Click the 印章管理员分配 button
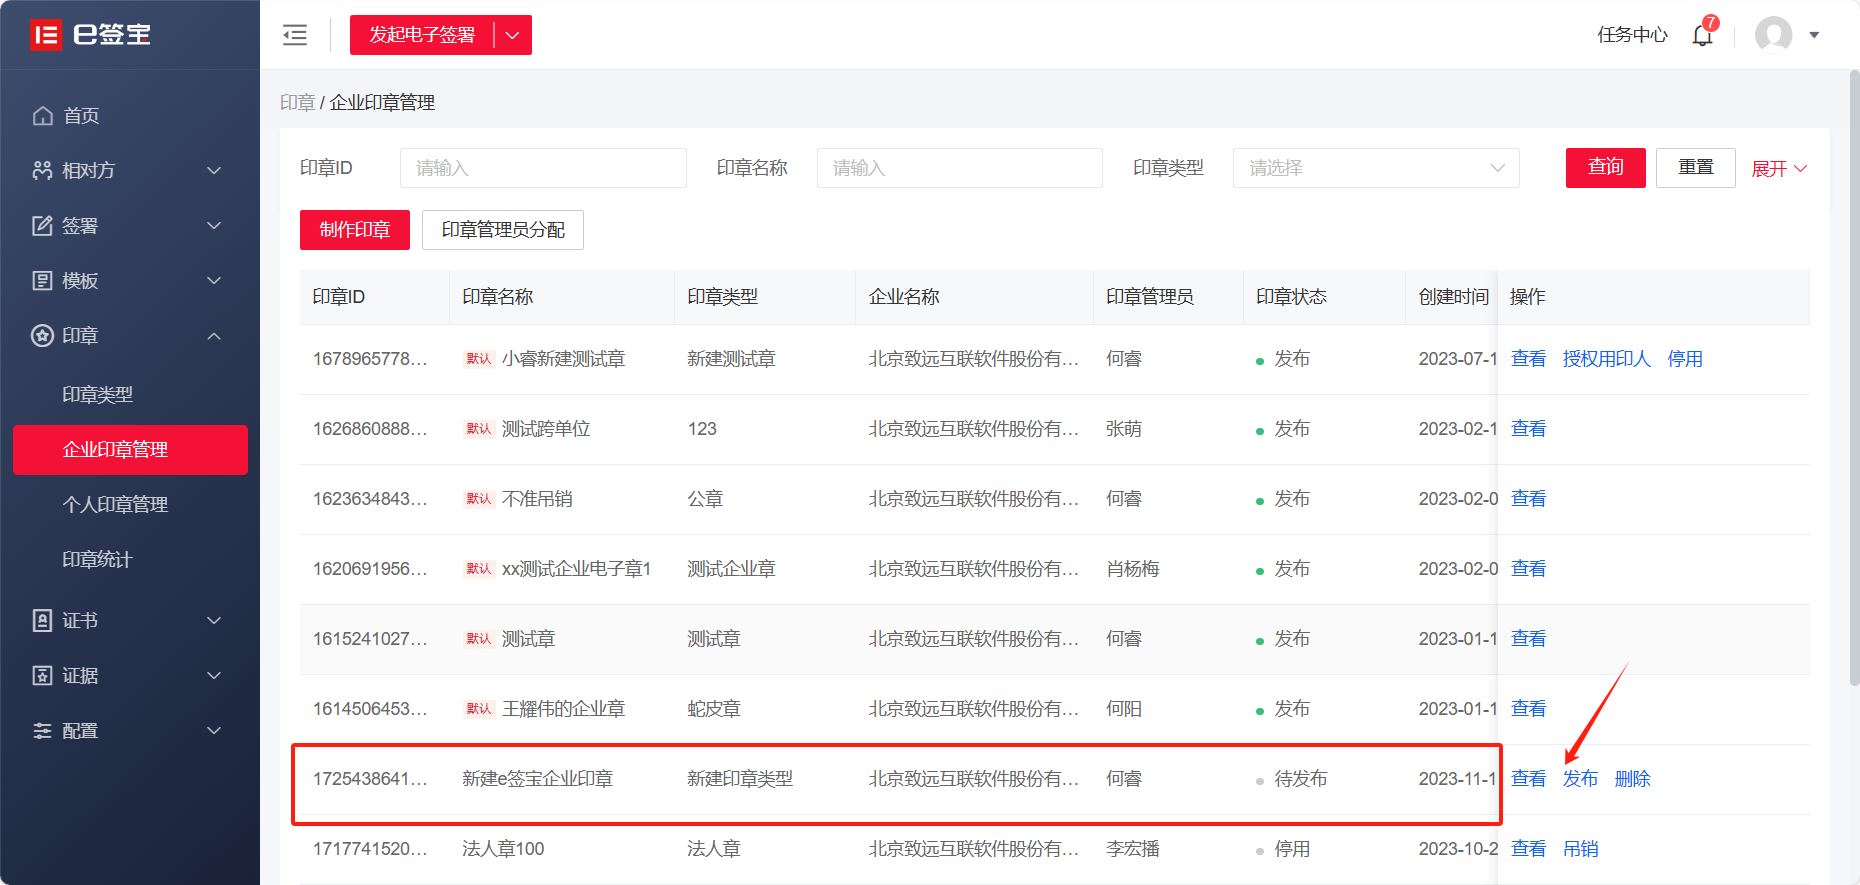Viewport: 1860px width, 885px height. point(503,230)
